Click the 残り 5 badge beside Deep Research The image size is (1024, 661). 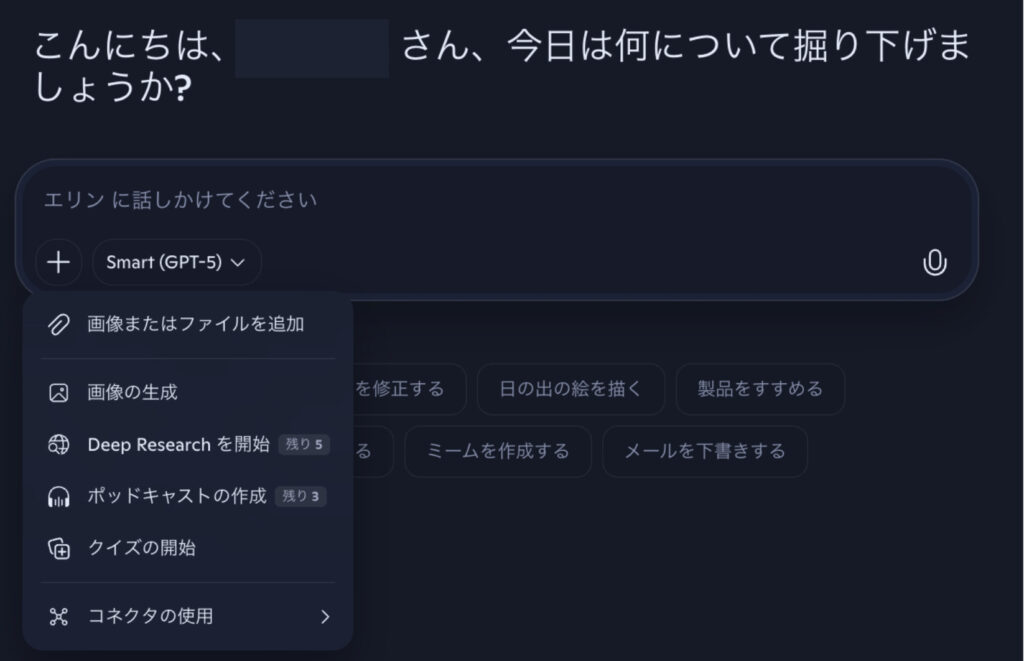coord(303,445)
